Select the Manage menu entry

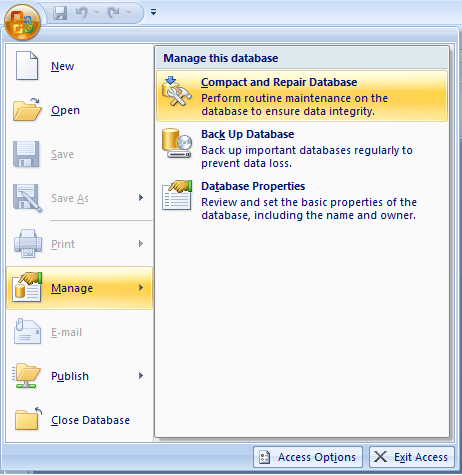click(x=80, y=288)
